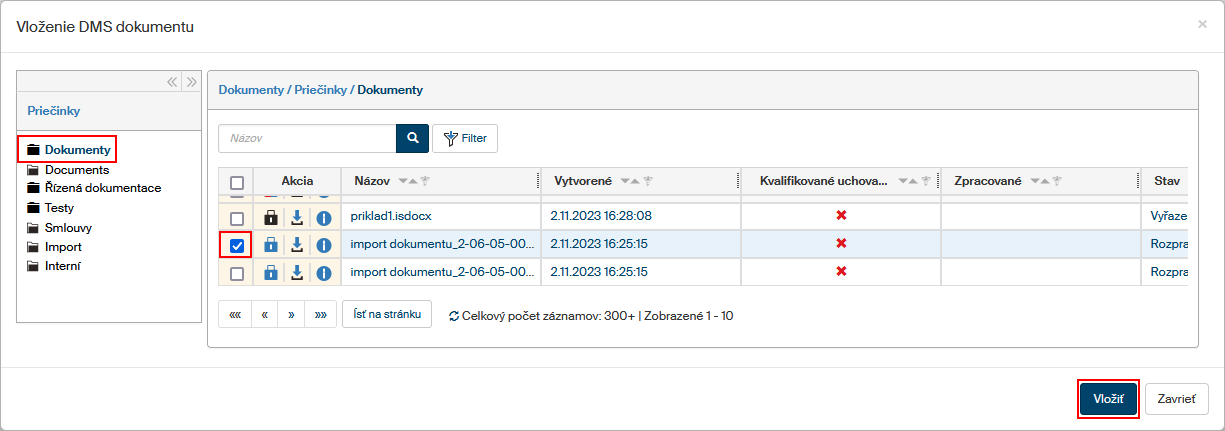
Task: Select the Řízená dokumentace folder
Action: (x=102, y=188)
